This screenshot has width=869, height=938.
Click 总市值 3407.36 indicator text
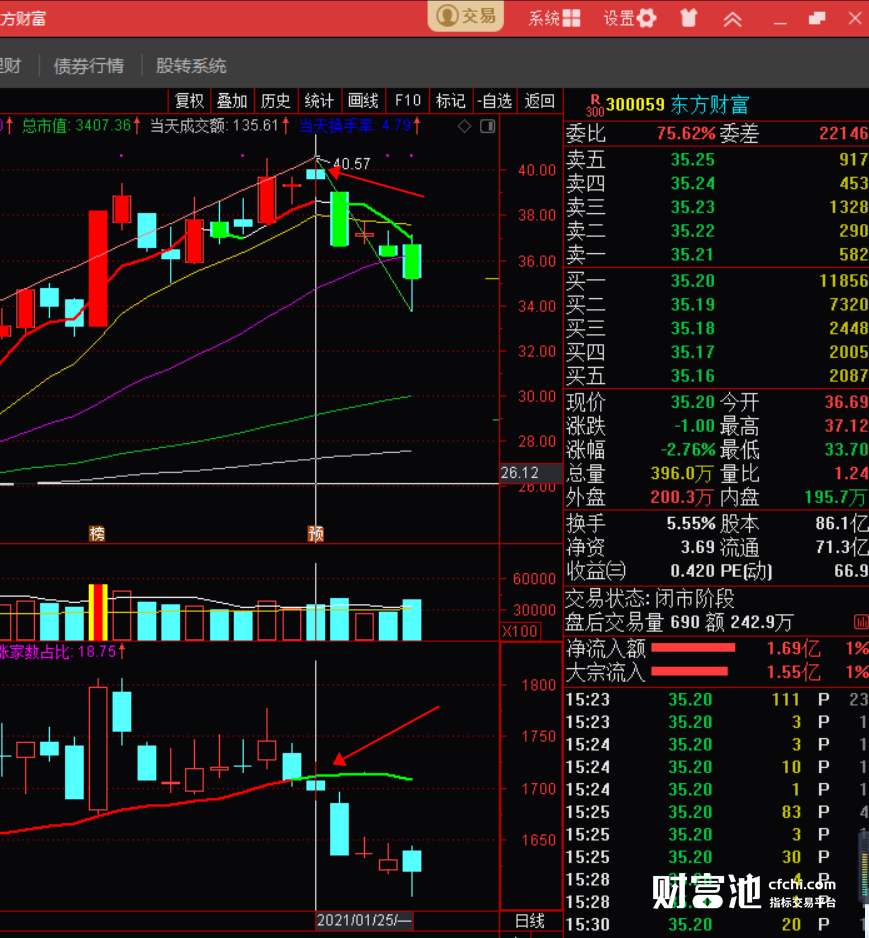point(80,126)
